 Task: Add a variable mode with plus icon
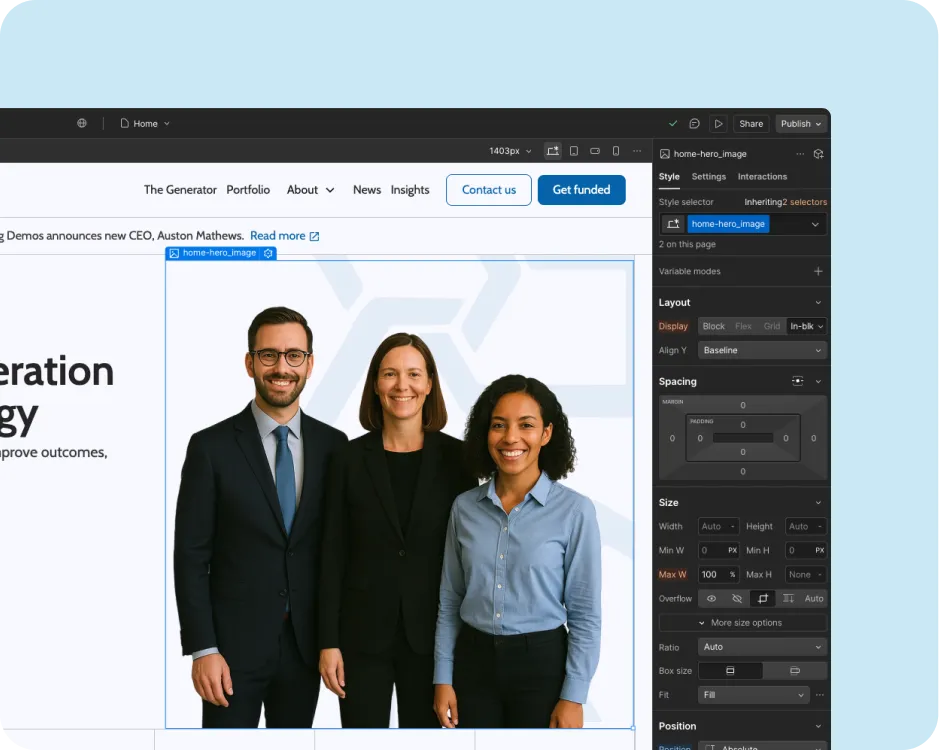click(x=818, y=271)
